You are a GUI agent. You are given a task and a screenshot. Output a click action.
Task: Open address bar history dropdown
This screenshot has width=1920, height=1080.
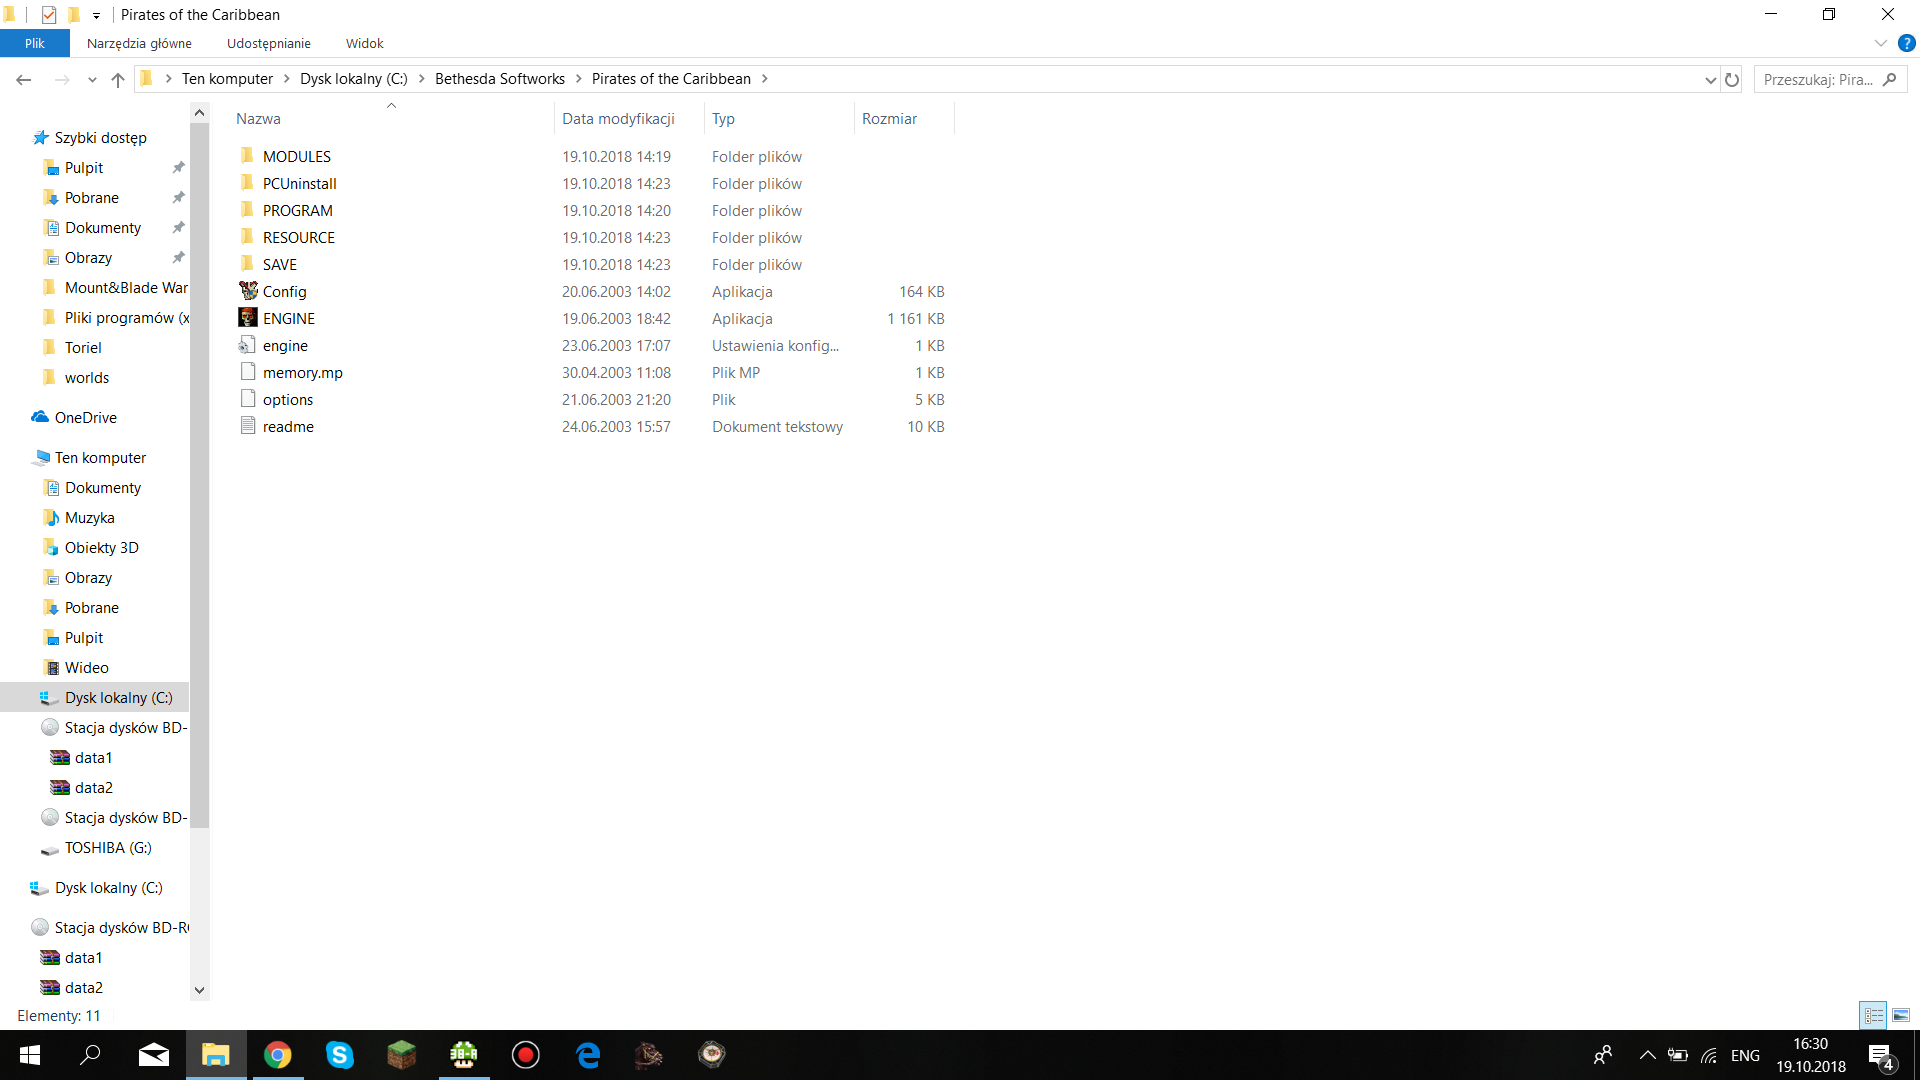(x=1710, y=80)
